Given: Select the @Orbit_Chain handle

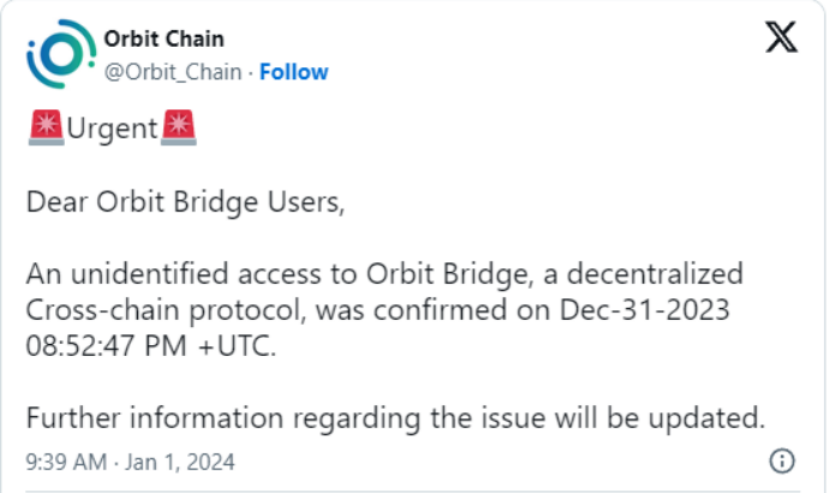Looking at the screenshot, I should point(173,72).
